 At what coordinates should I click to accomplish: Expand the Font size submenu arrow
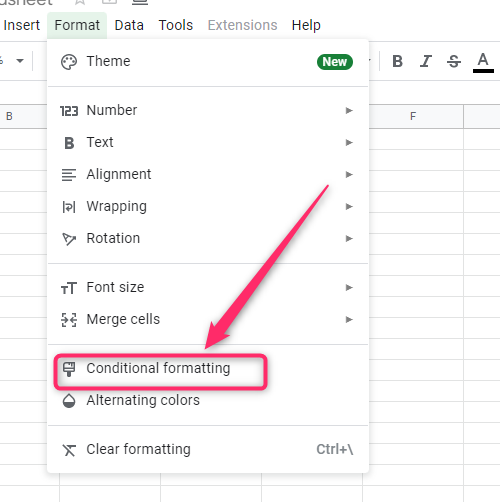coord(349,287)
